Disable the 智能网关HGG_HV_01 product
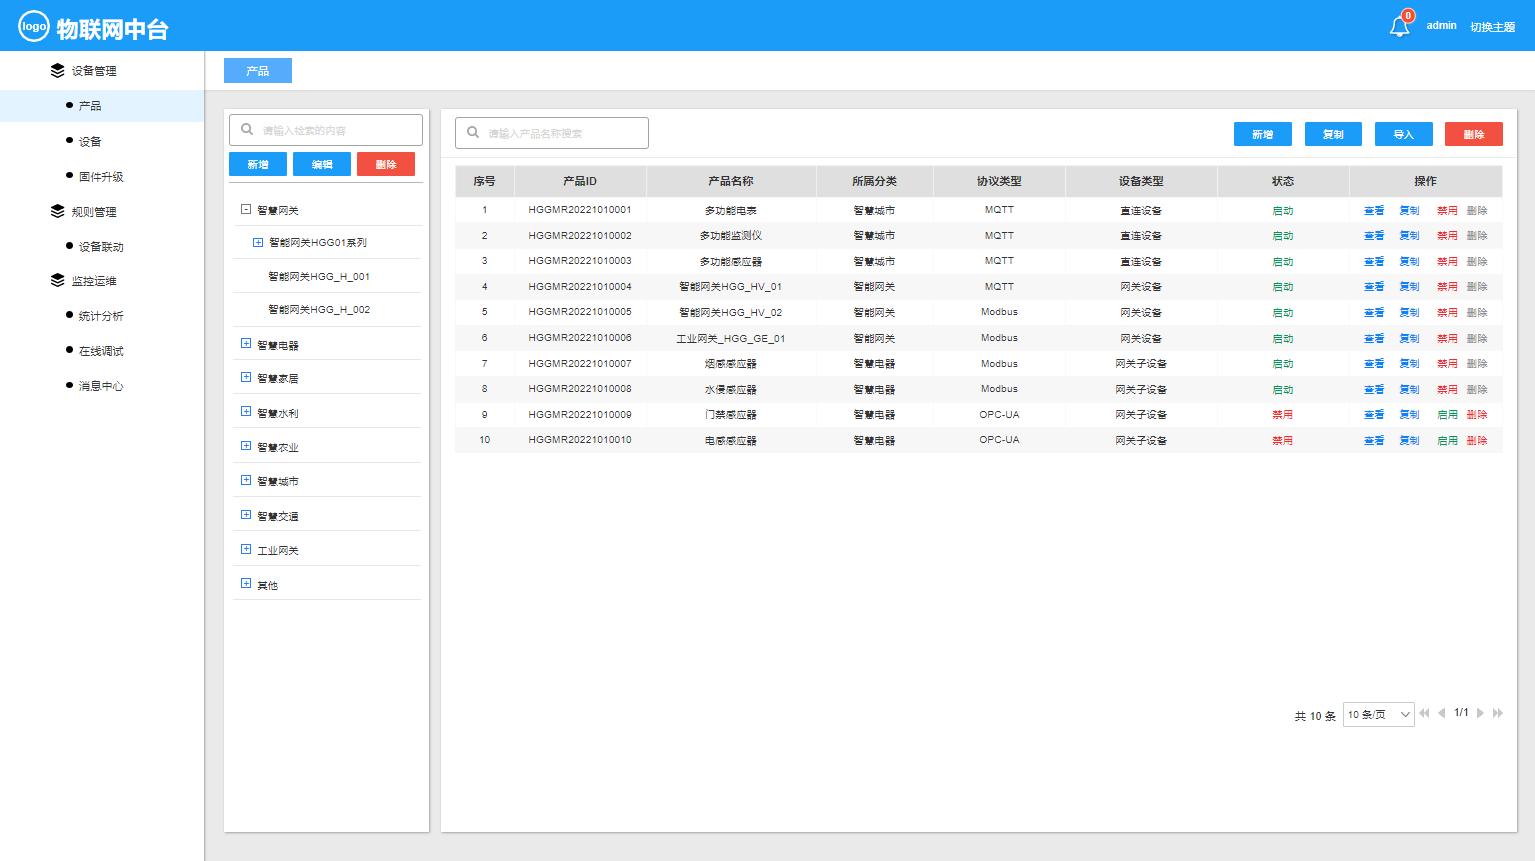The height and width of the screenshot is (861, 1535). click(x=1446, y=287)
